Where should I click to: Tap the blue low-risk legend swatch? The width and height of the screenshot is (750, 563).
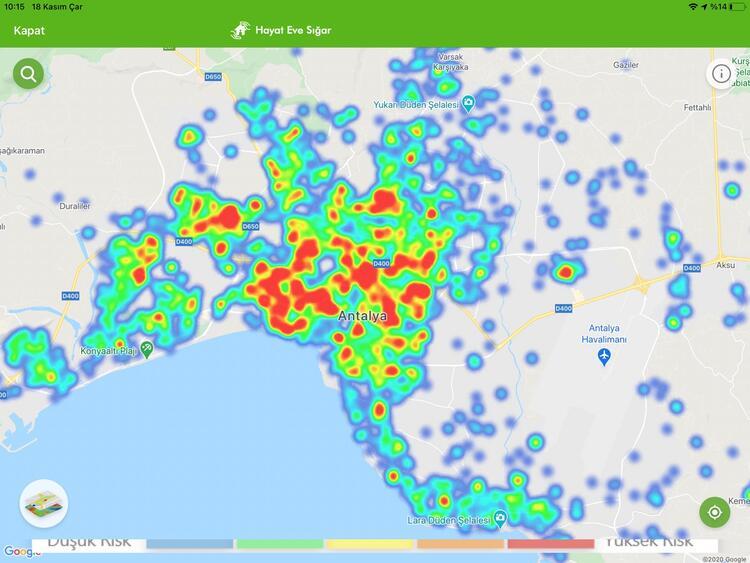[x=190, y=544]
